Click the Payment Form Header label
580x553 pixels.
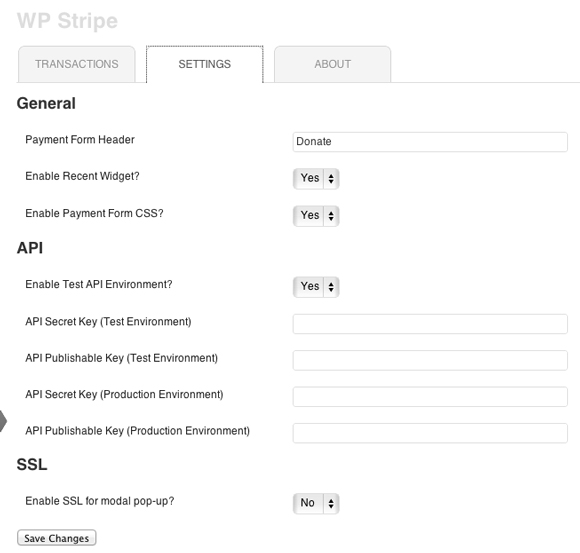[80, 140]
